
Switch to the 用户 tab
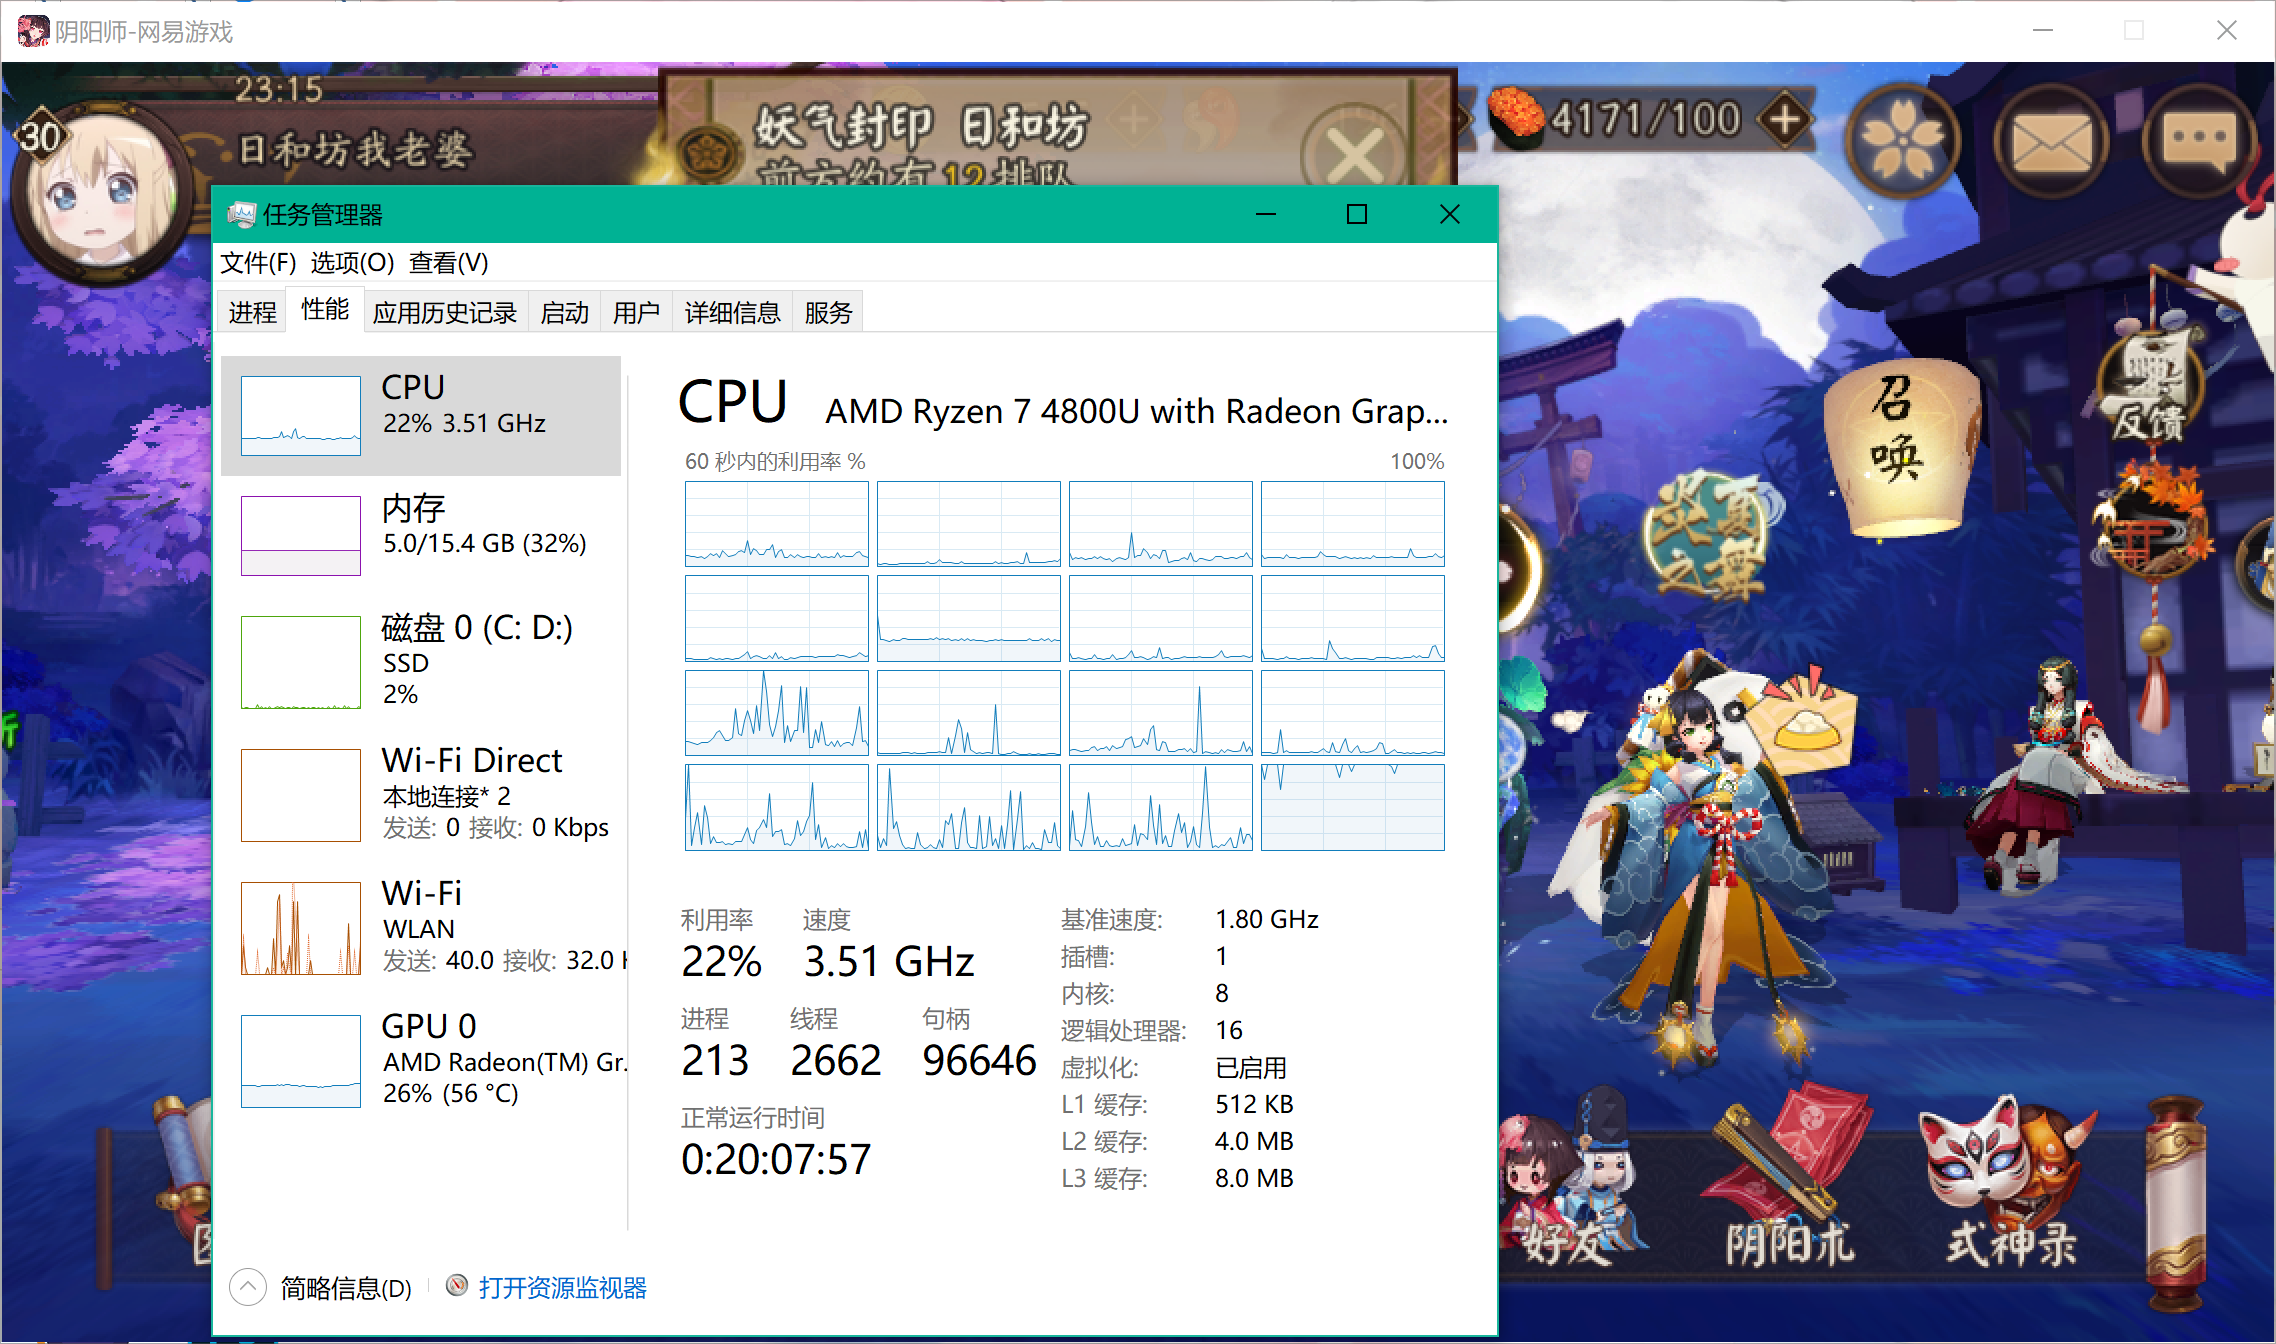[x=636, y=312]
